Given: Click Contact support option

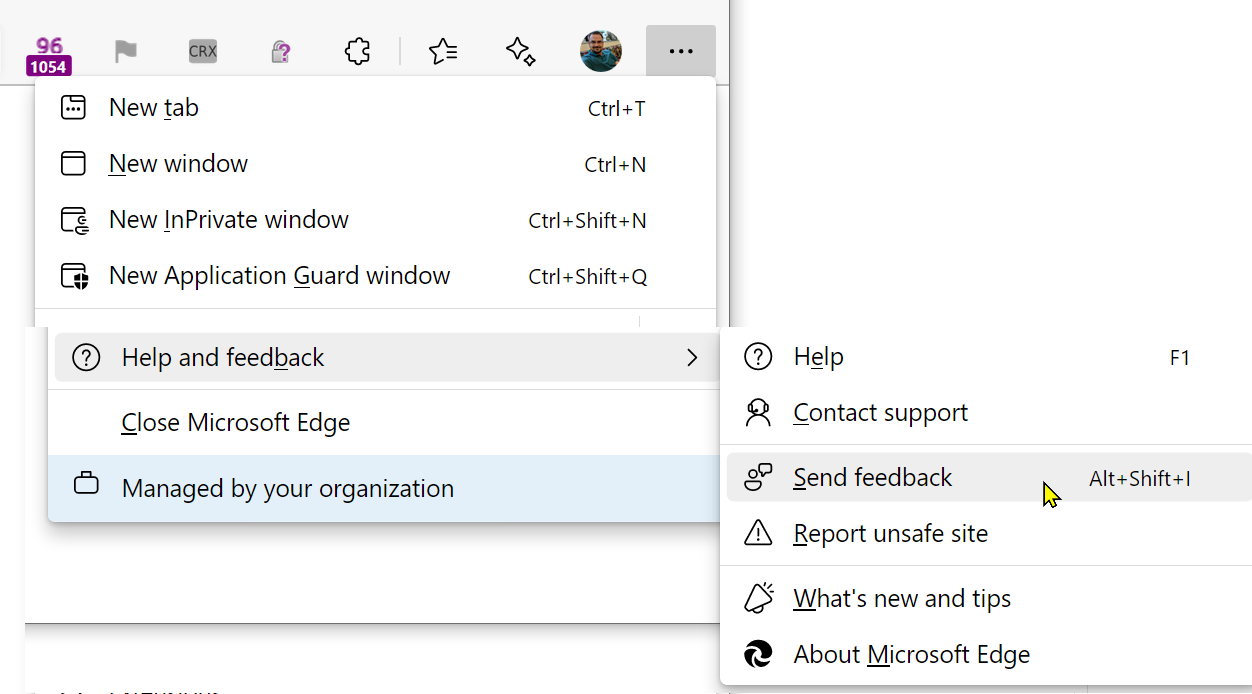Looking at the screenshot, I should (x=880, y=413).
